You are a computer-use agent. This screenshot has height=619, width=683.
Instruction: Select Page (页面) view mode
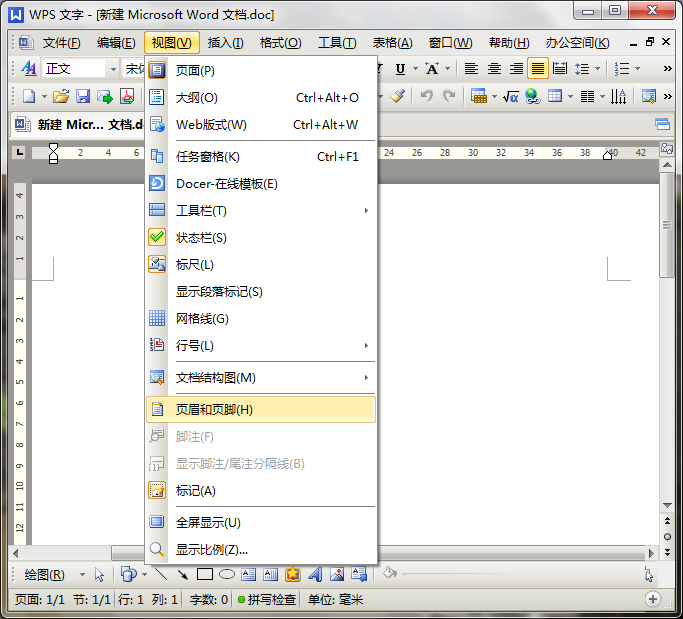[261, 71]
